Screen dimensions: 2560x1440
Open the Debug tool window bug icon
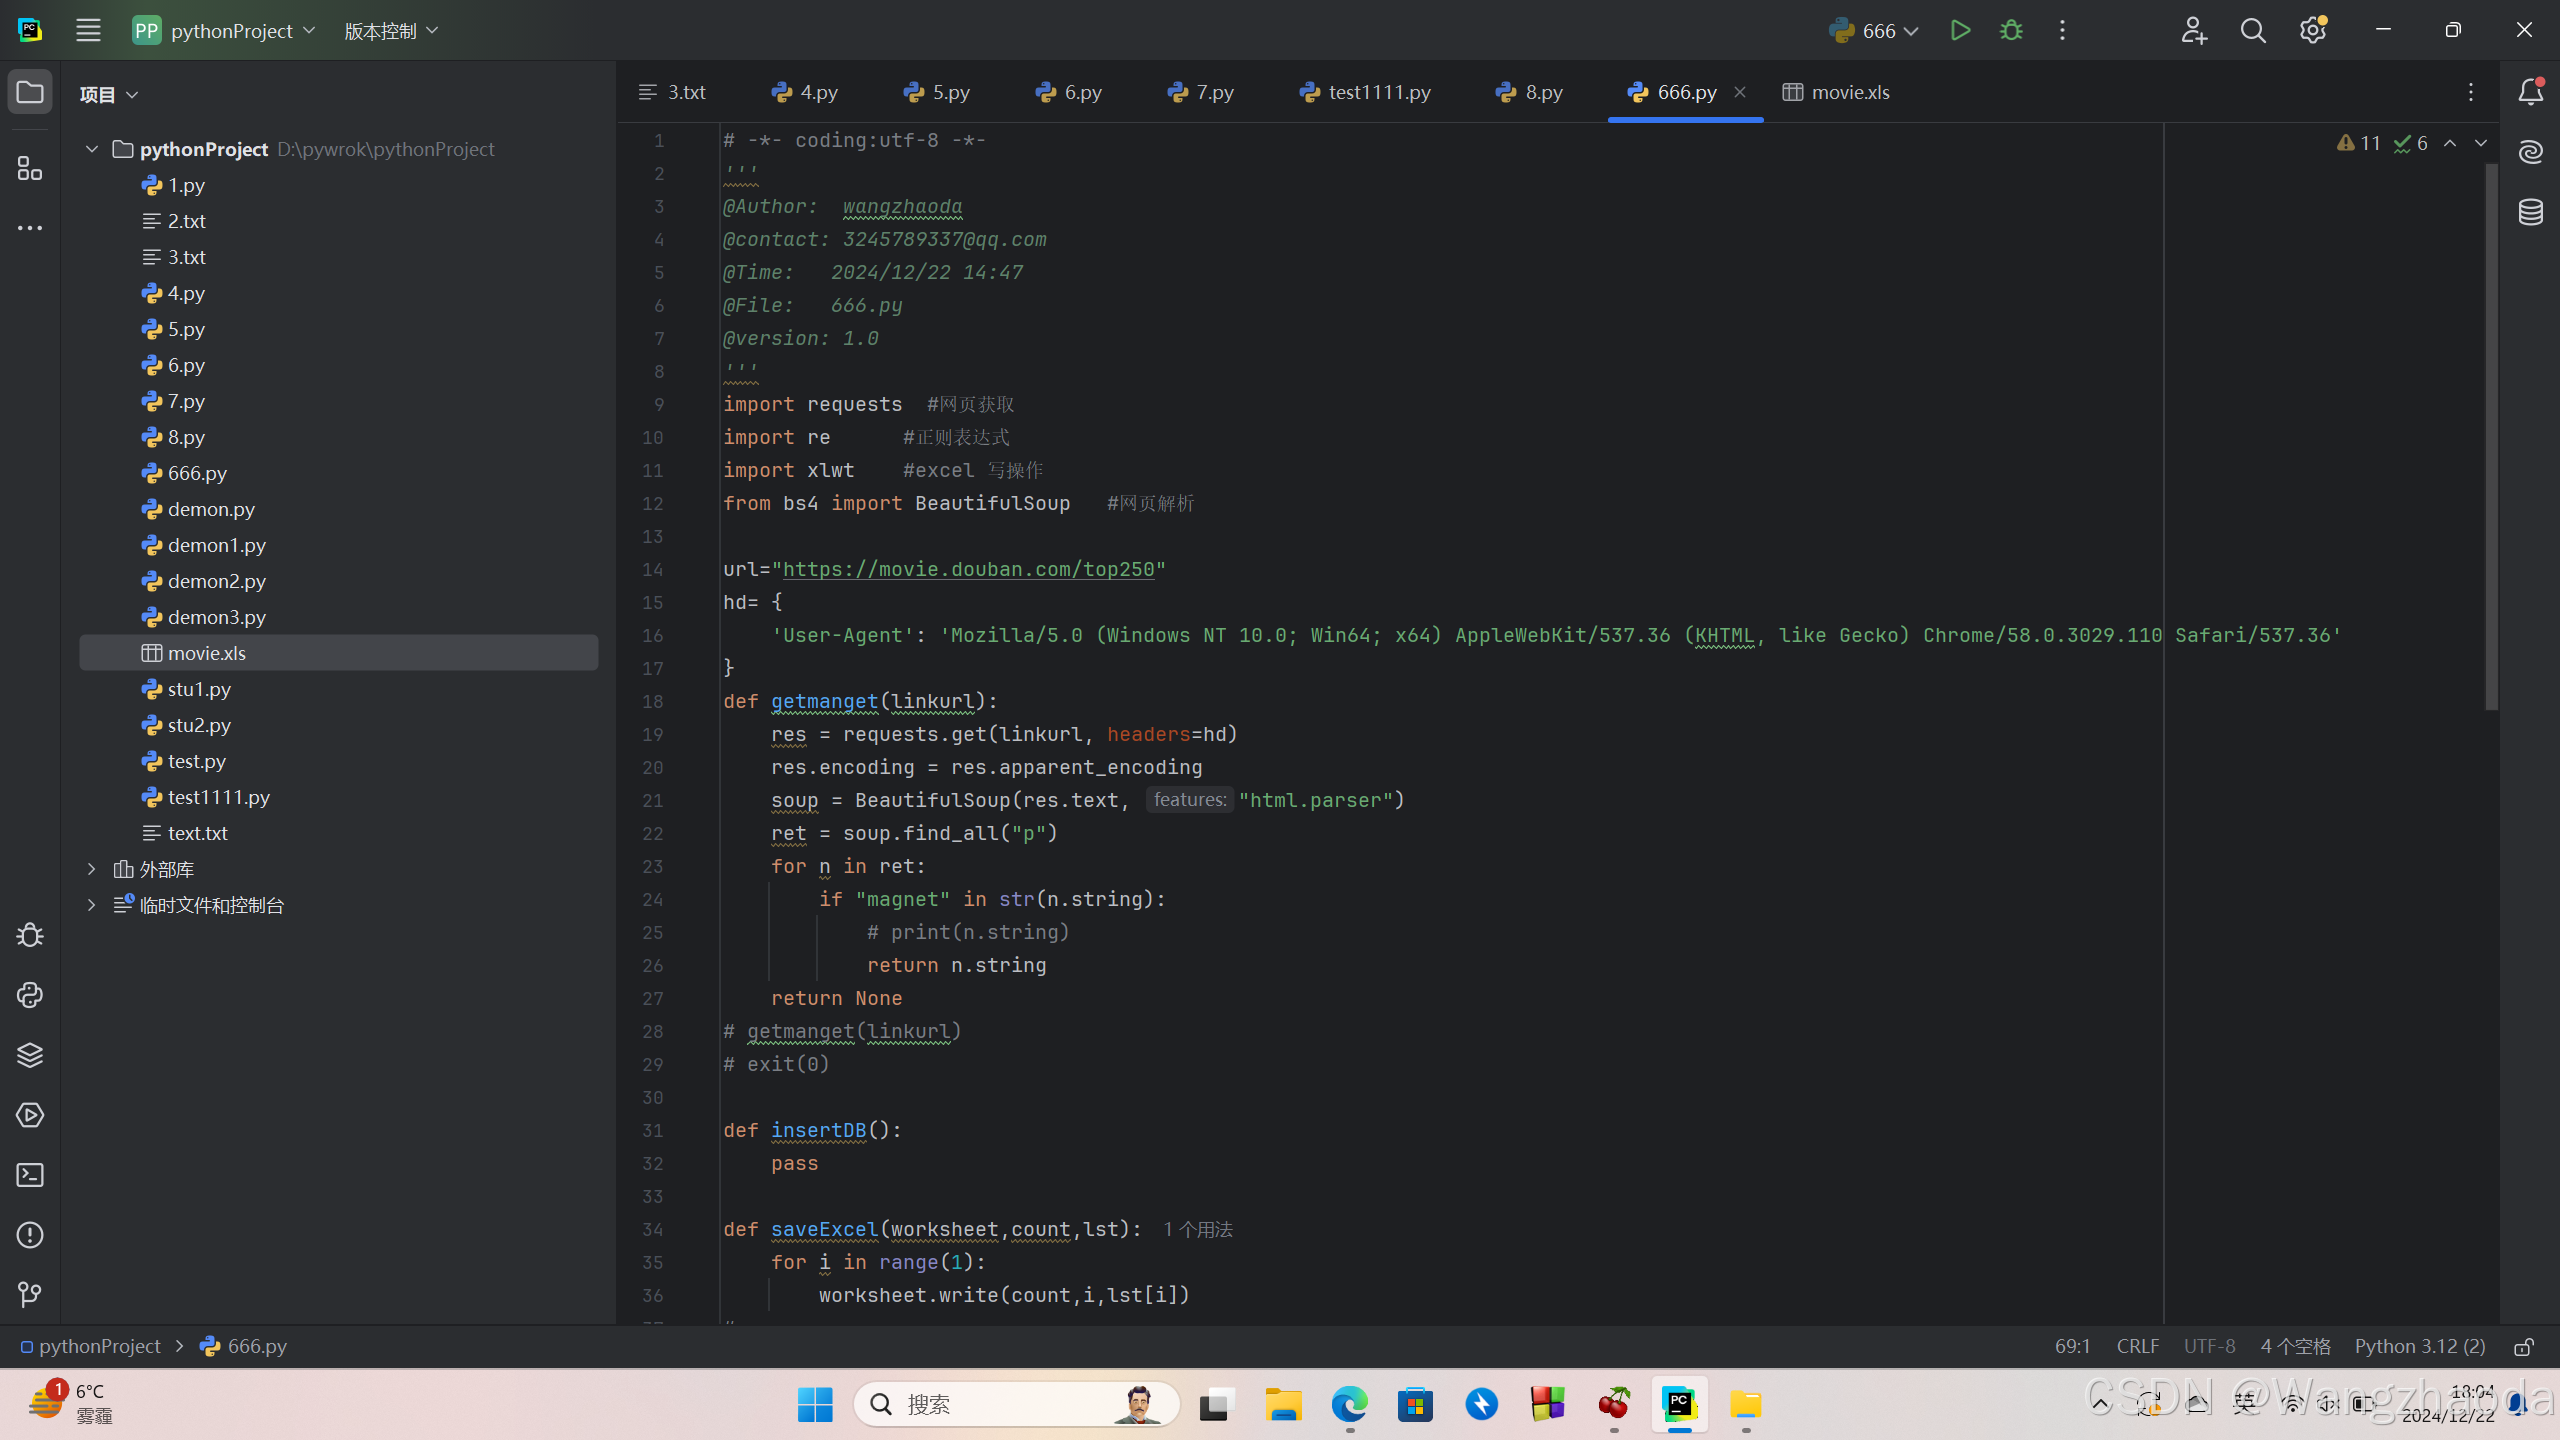pyautogui.click(x=30, y=935)
